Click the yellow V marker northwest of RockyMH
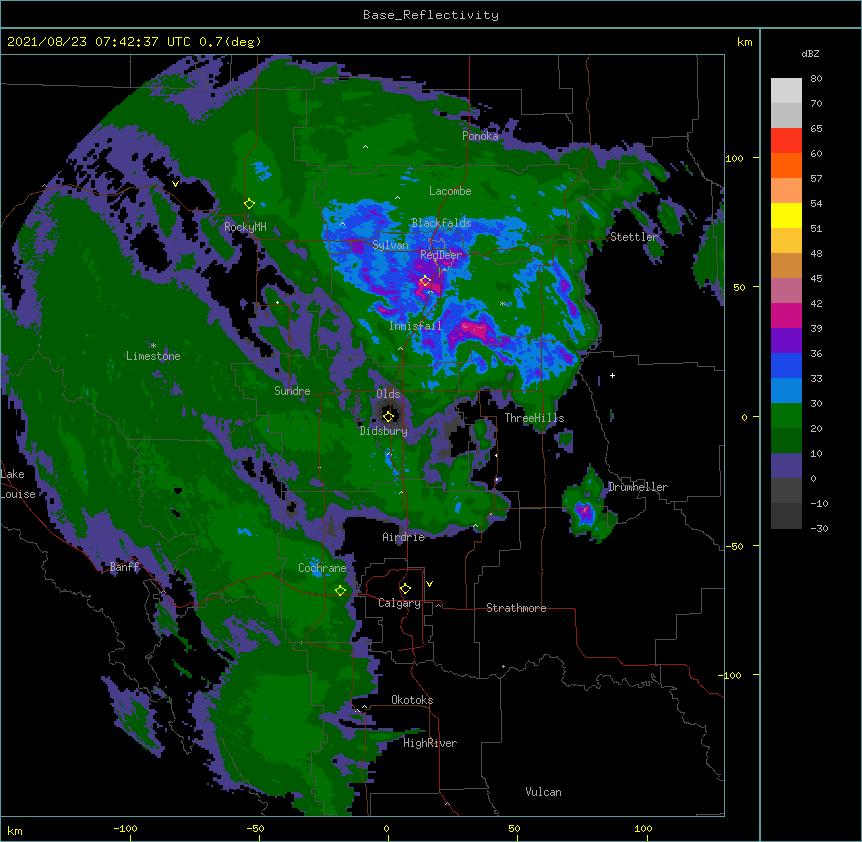862x842 pixels. 175,184
